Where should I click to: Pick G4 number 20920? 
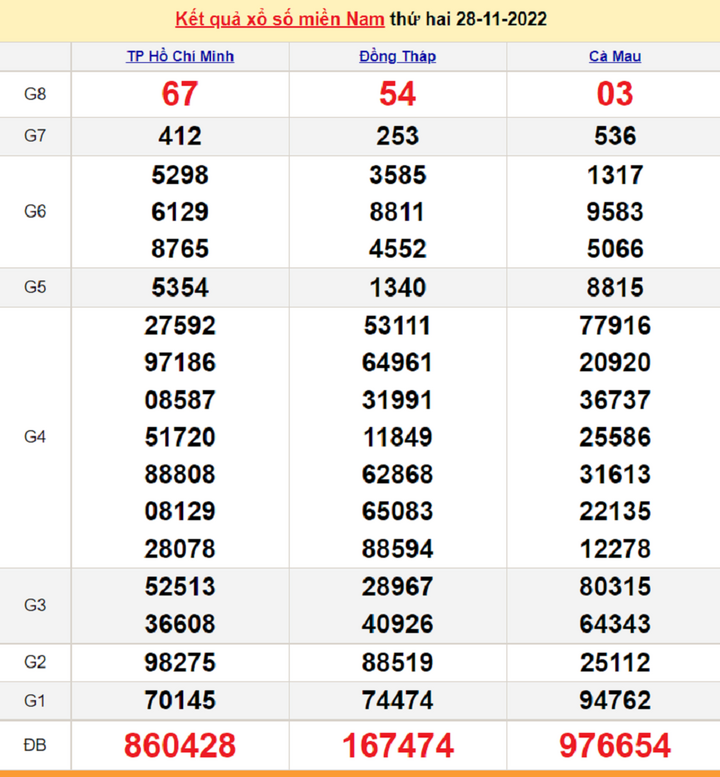[x=615, y=363]
